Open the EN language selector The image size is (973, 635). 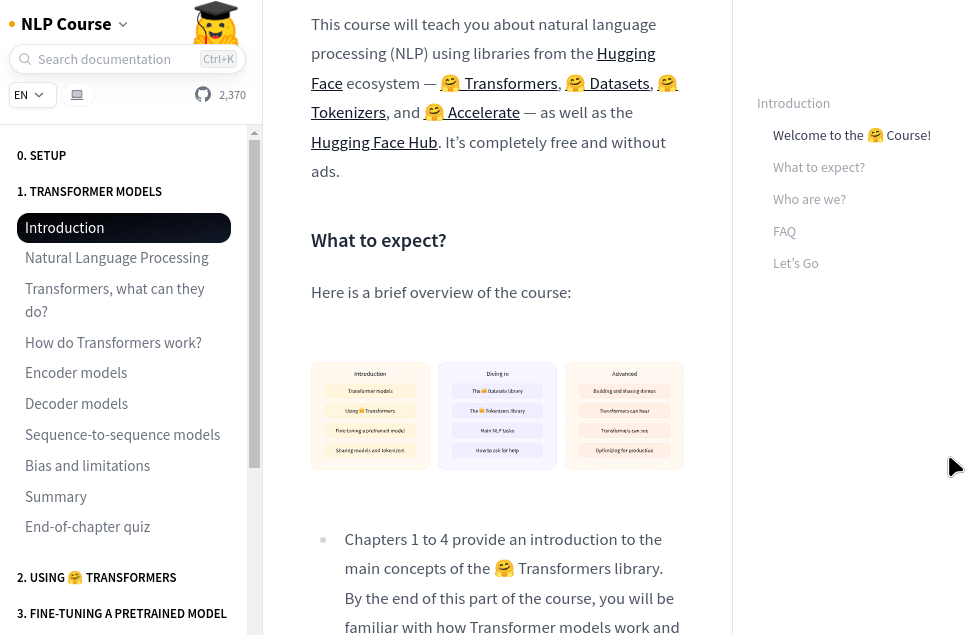(33, 95)
